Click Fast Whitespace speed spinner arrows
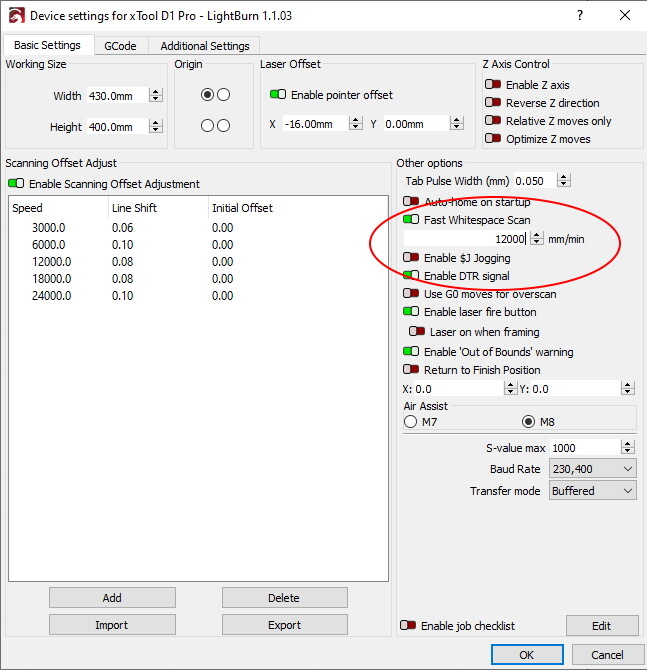The image size is (647, 670). pos(537,238)
